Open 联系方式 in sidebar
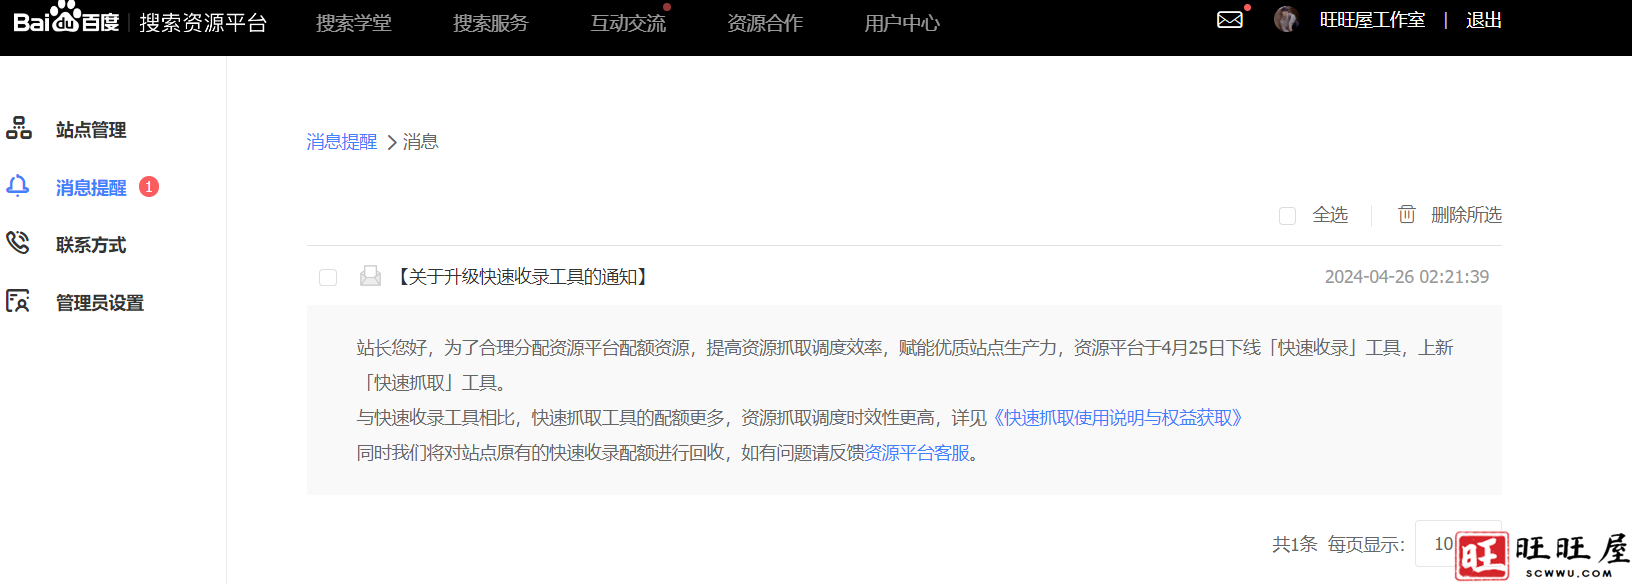Image resolution: width=1632 pixels, height=584 pixels. (x=91, y=245)
